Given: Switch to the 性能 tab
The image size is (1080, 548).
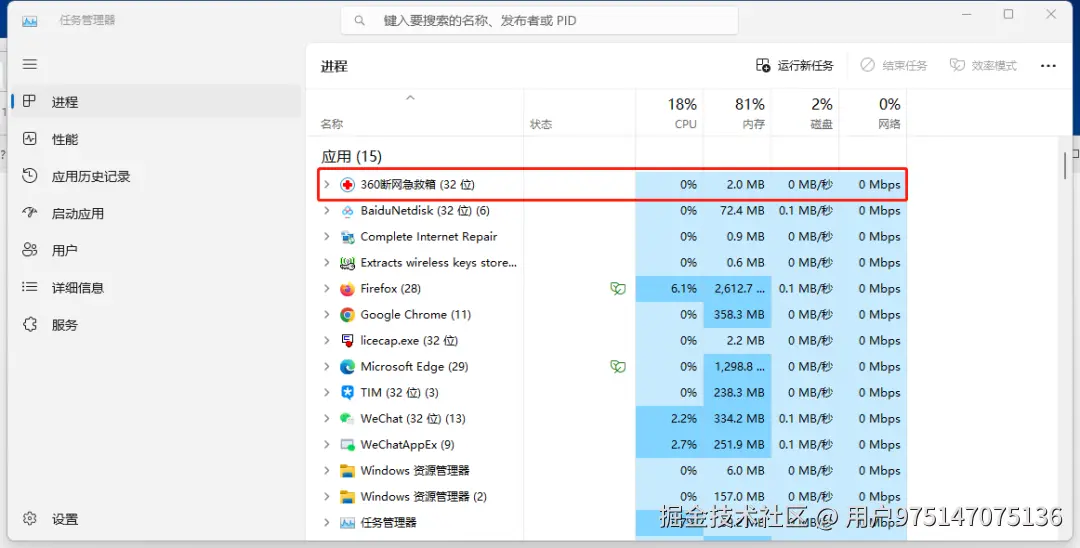Looking at the screenshot, I should click(156, 139).
